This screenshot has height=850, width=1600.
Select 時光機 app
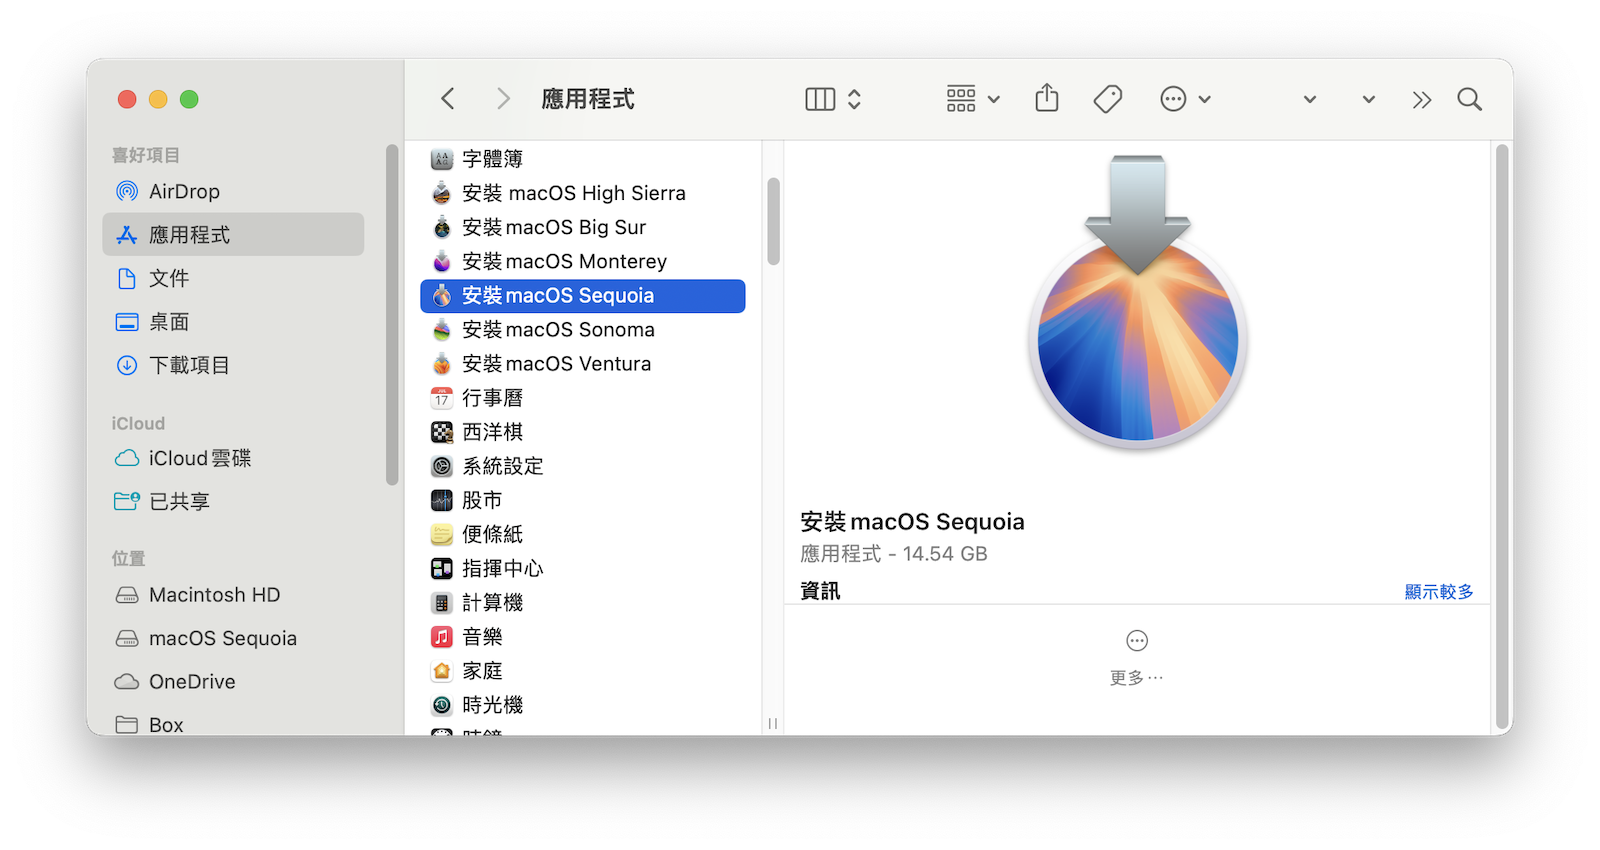click(583, 705)
